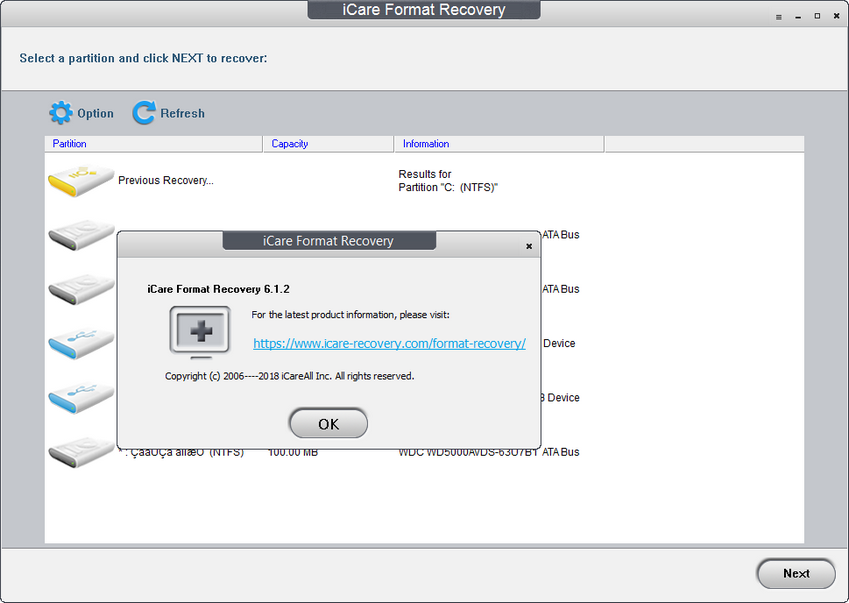The height and width of the screenshot is (603, 849).
Task: Click the "100.00 MB" capacity value
Action: click(293, 452)
